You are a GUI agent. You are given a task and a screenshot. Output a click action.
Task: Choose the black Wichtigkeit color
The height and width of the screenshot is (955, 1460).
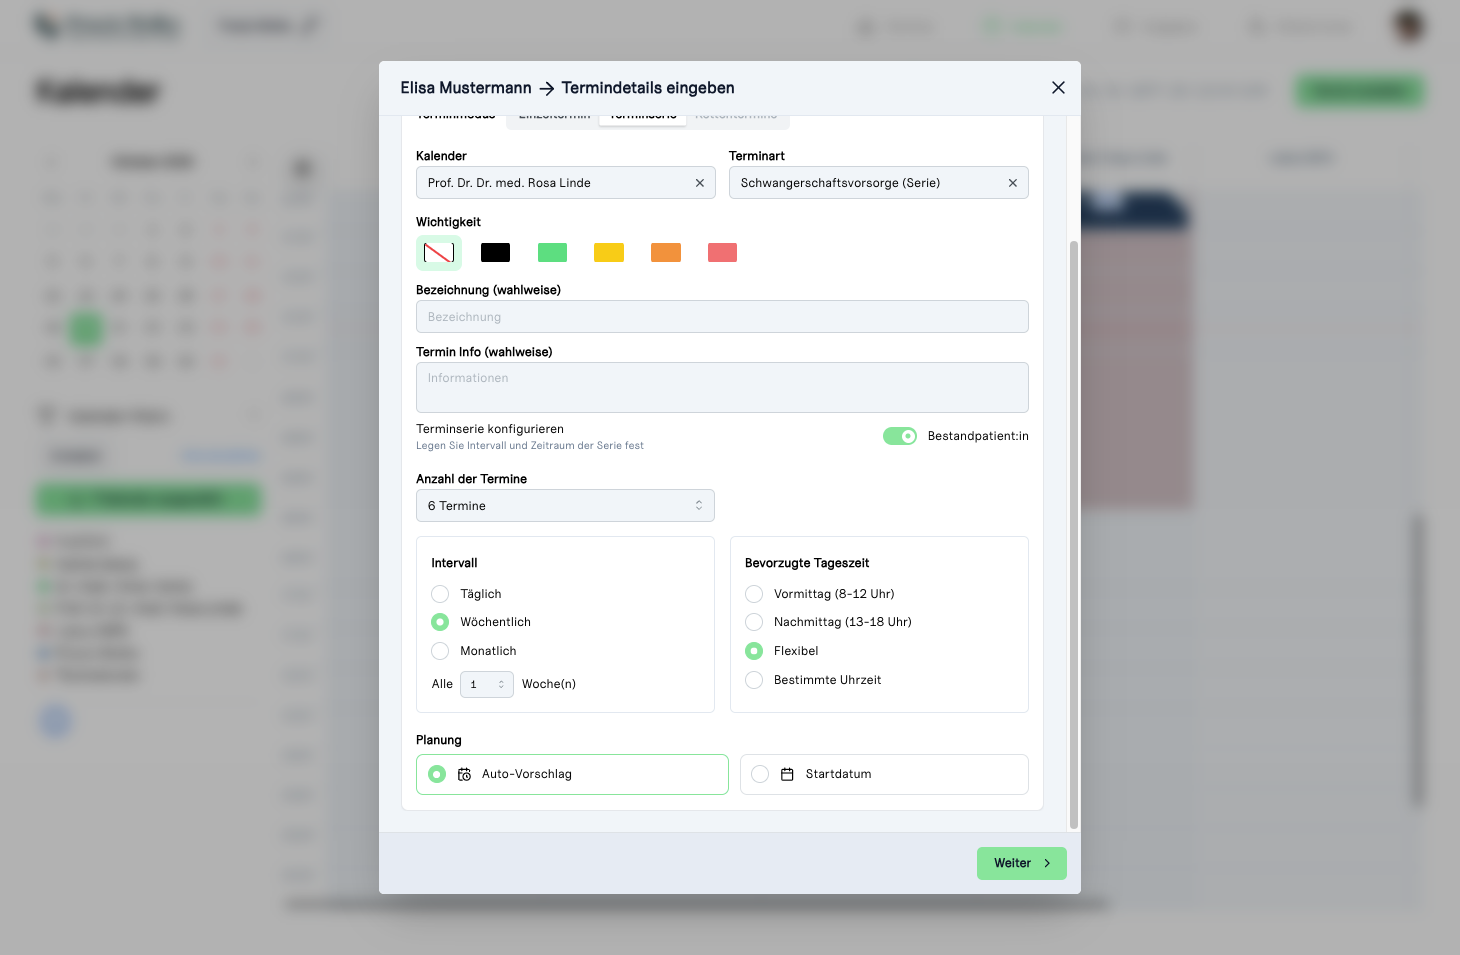coord(495,253)
